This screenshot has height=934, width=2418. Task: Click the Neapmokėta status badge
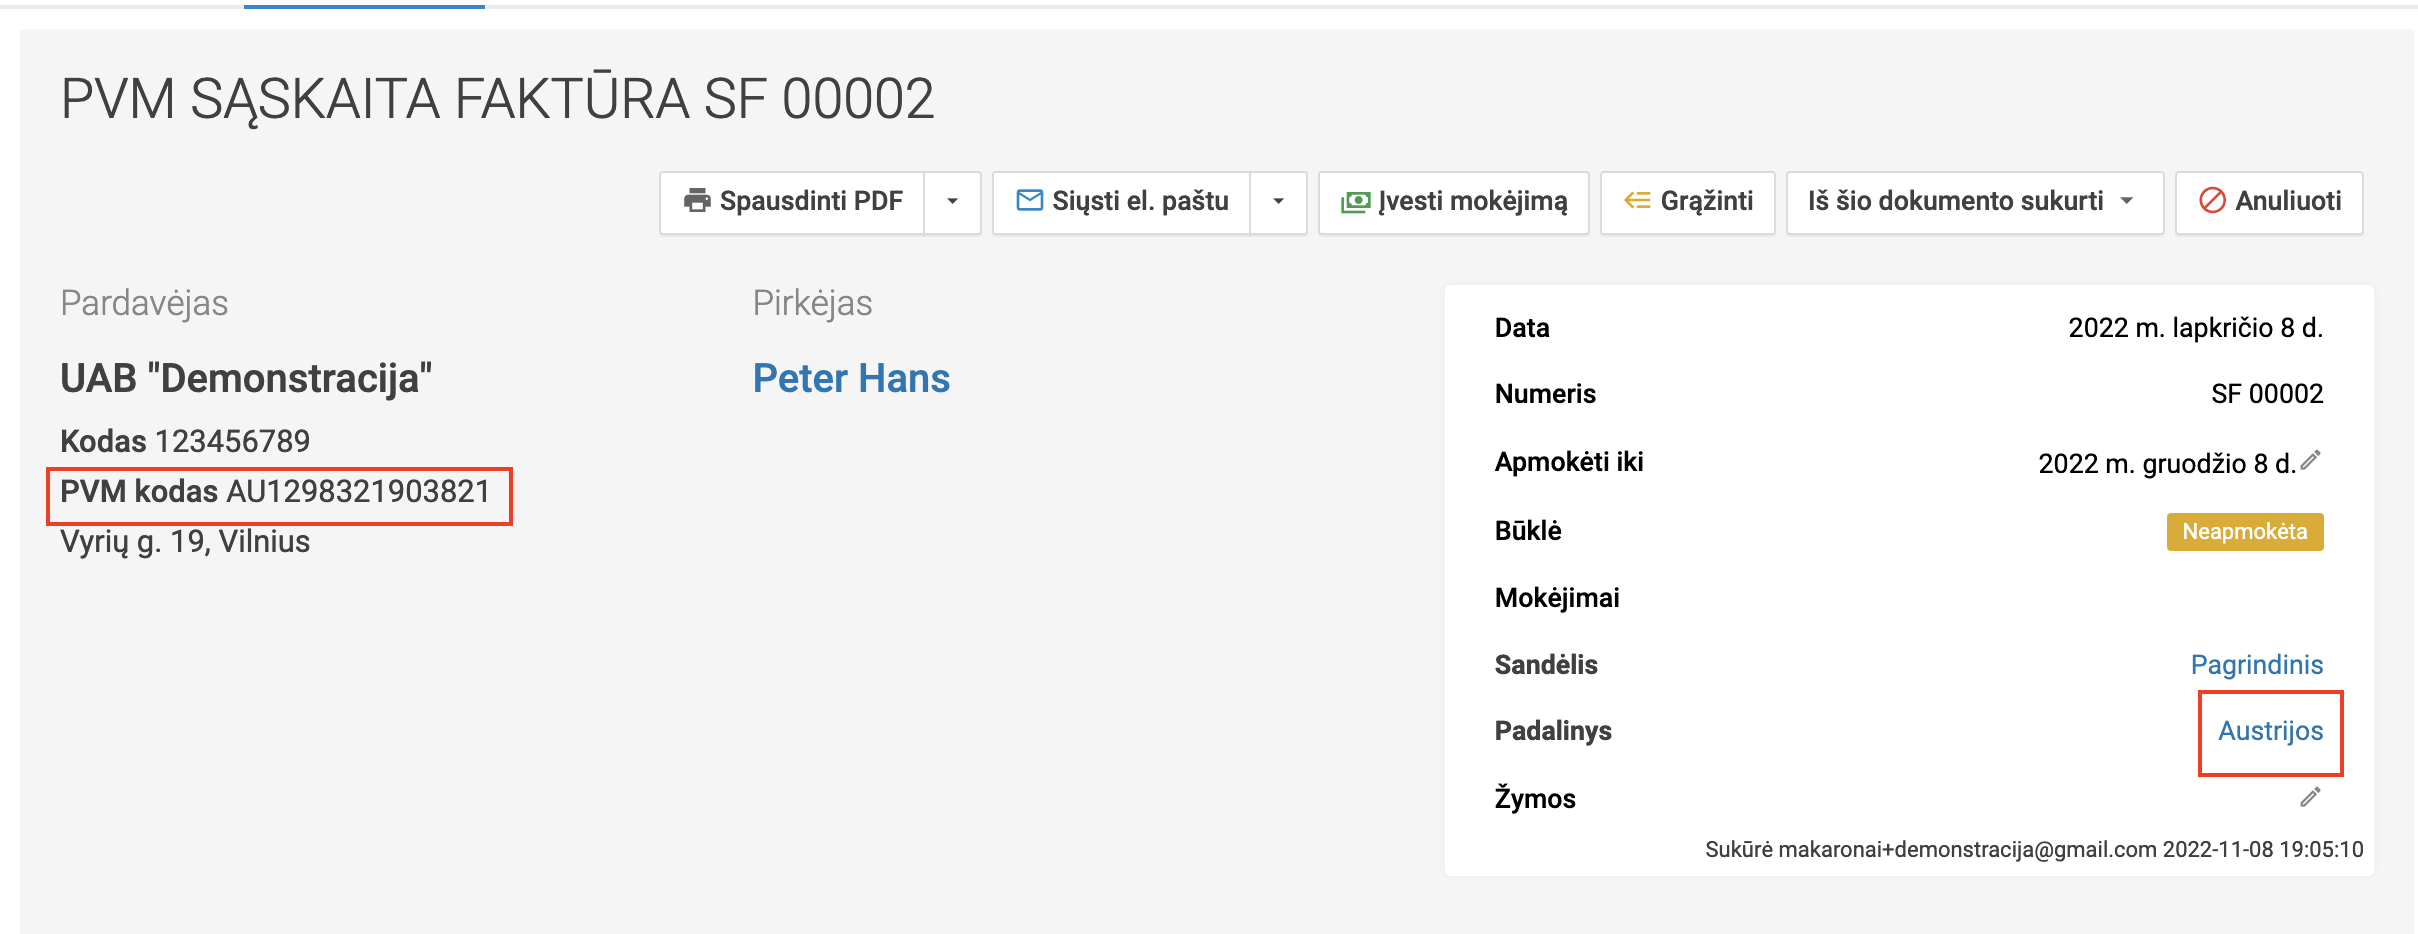(2244, 532)
